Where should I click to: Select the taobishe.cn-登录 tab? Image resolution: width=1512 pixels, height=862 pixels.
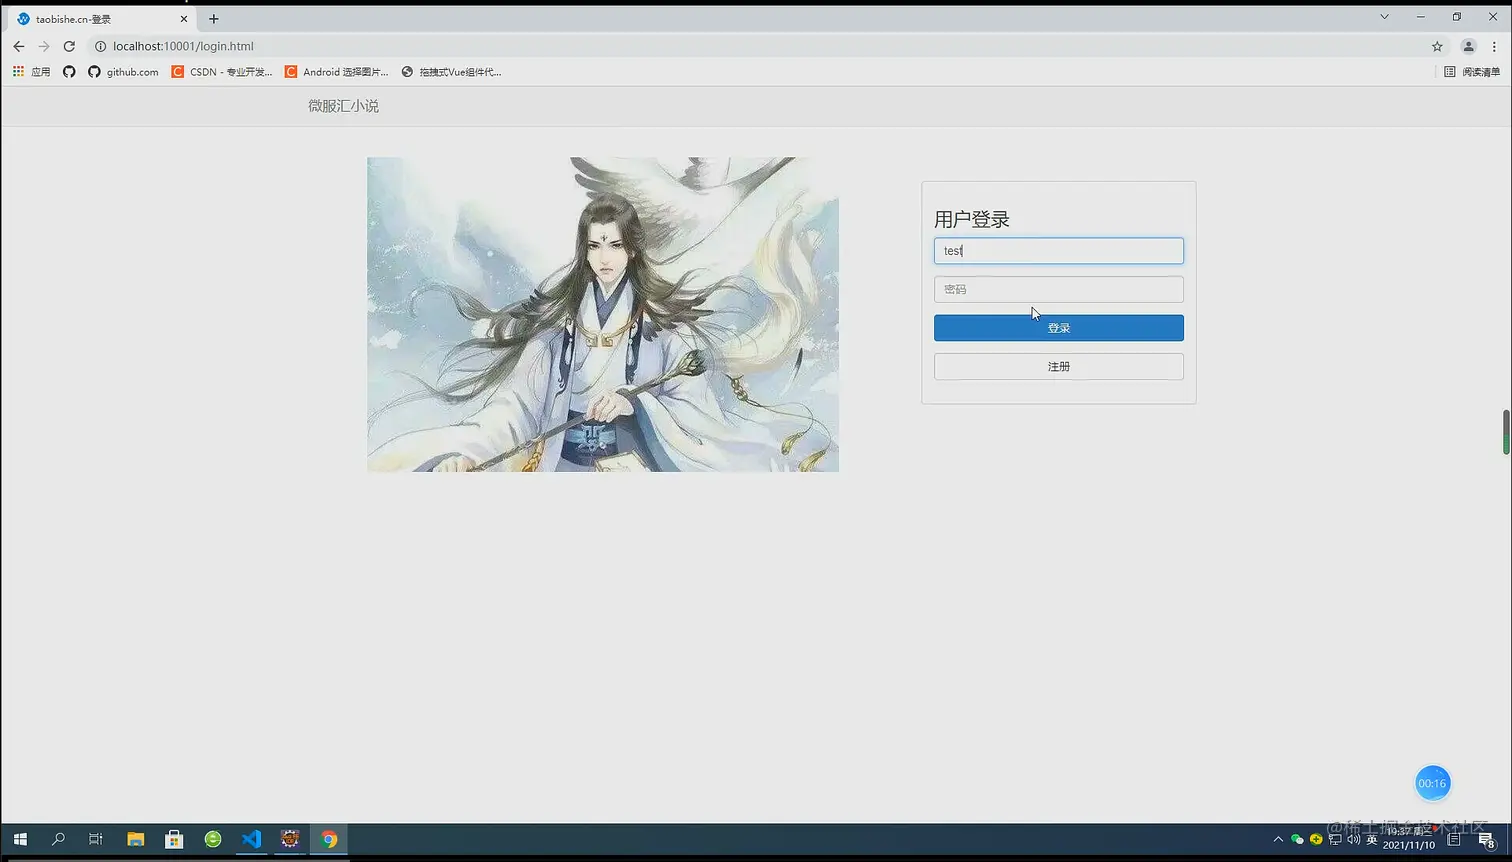(x=100, y=19)
